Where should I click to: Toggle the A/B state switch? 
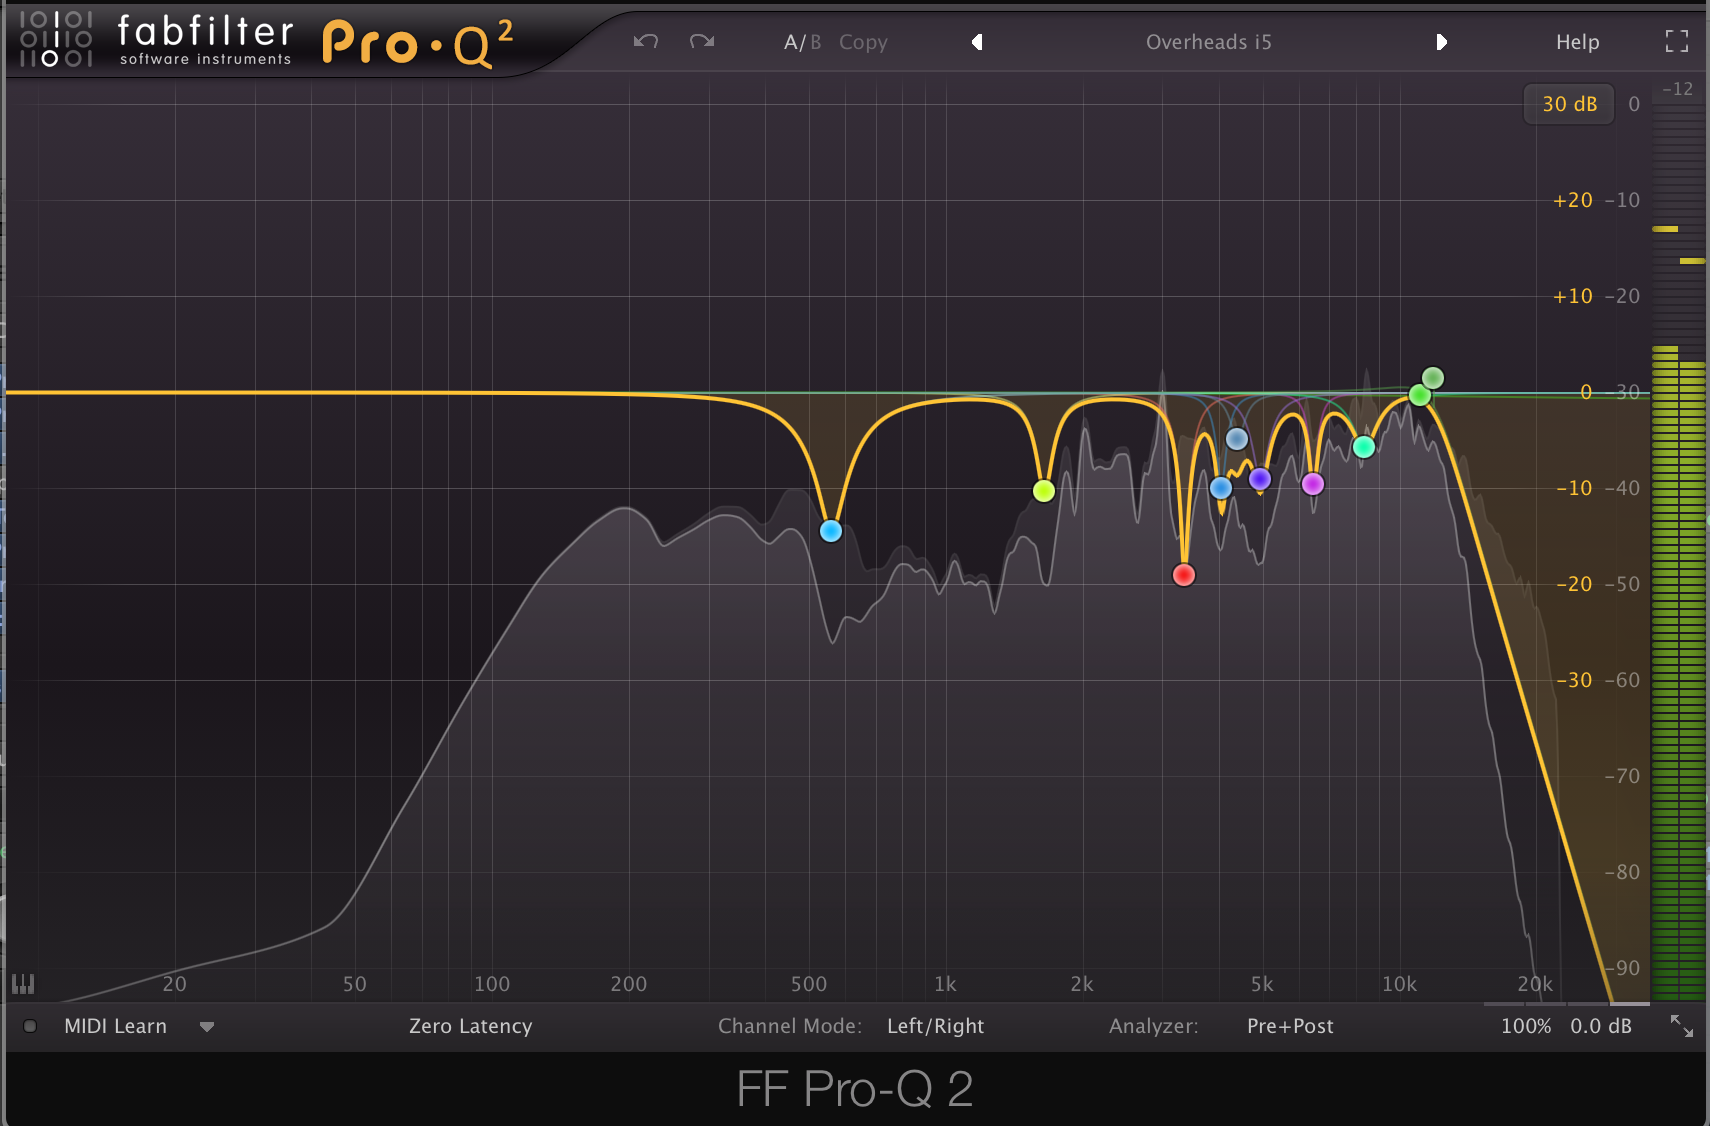click(x=802, y=42)
